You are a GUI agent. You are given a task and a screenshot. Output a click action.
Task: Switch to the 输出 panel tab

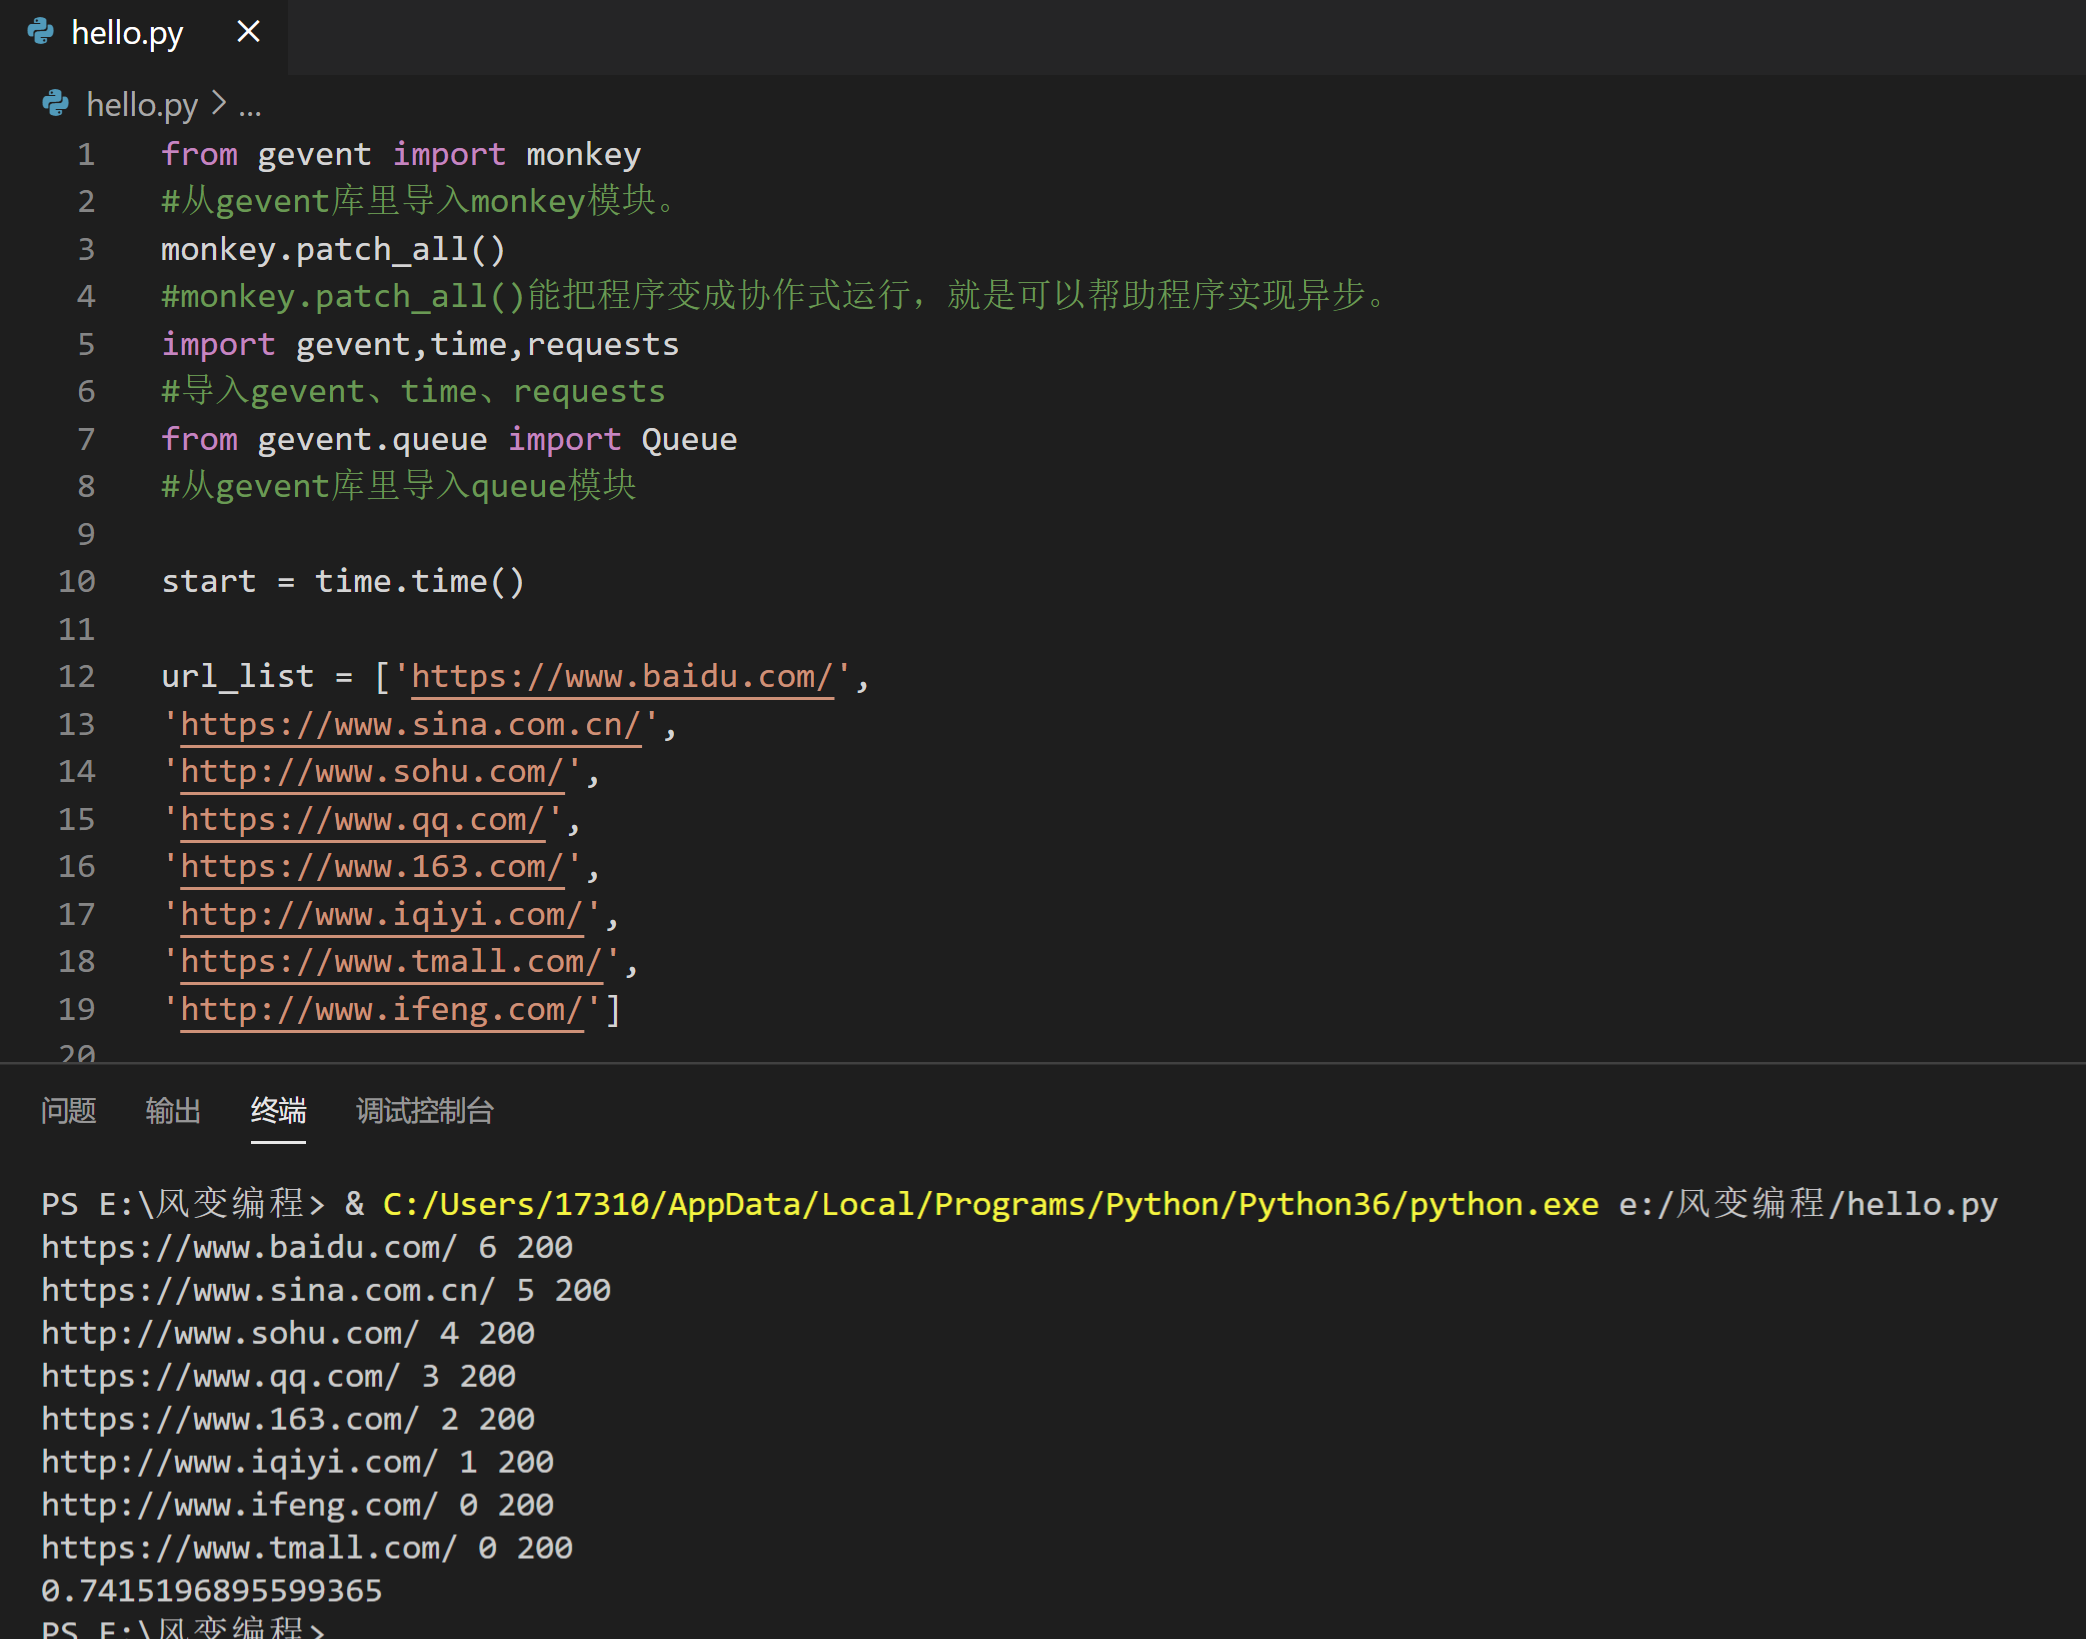(173, 1110)
